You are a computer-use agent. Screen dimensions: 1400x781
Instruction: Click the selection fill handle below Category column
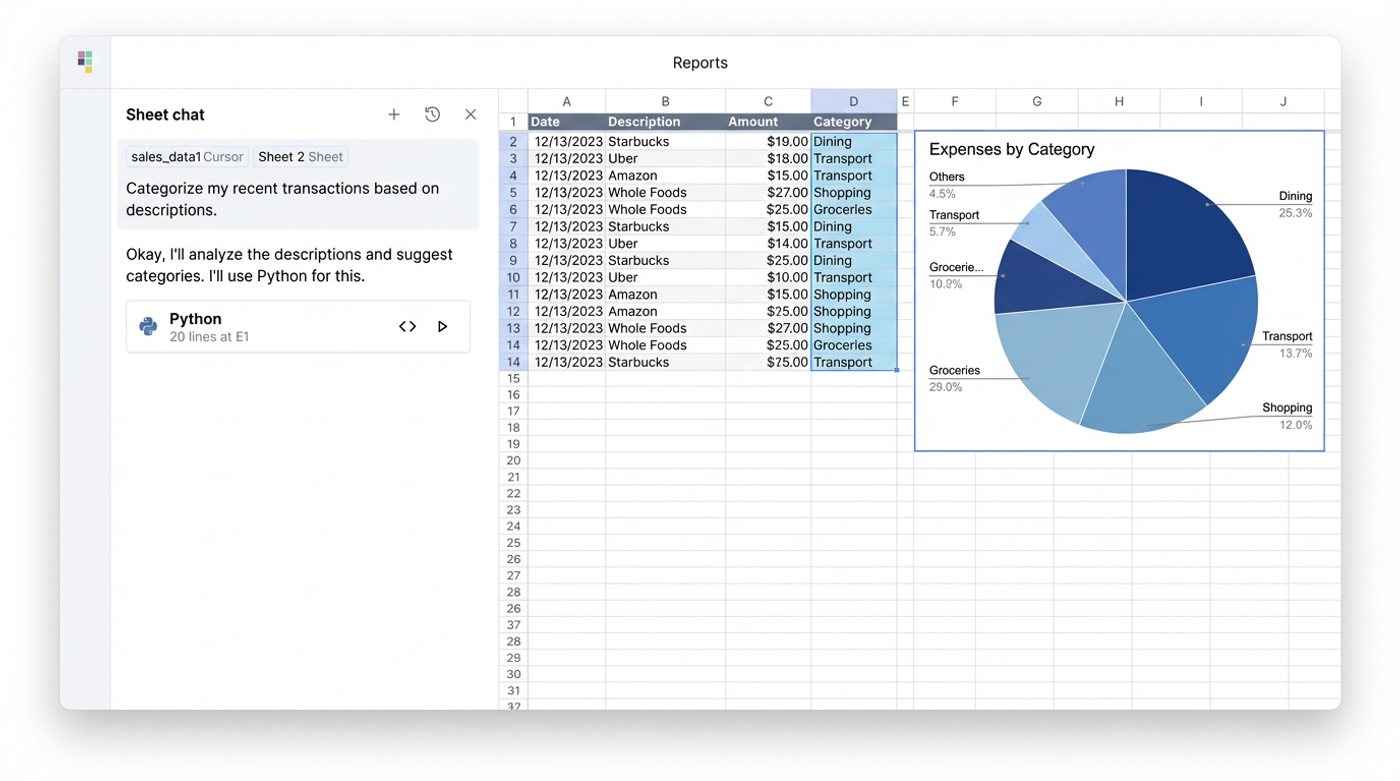tap(896, 371)
